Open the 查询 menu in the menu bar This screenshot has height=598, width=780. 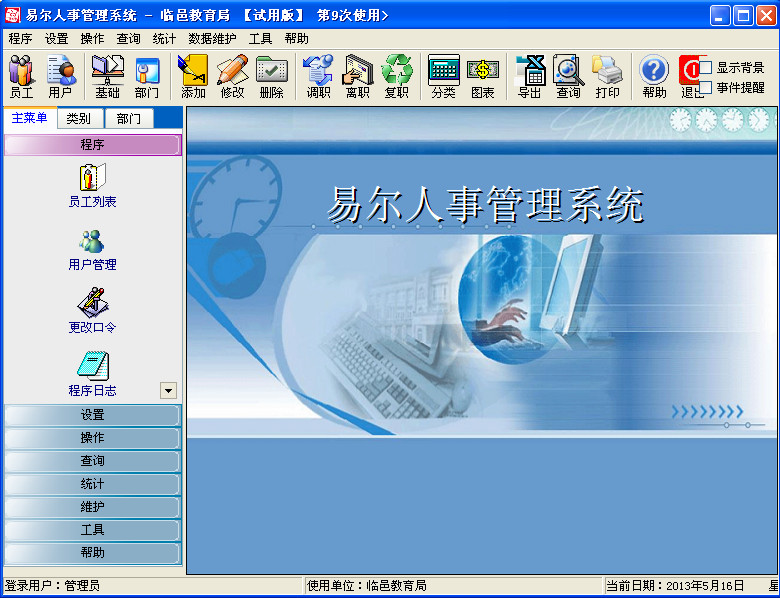(x=128, y=39)
